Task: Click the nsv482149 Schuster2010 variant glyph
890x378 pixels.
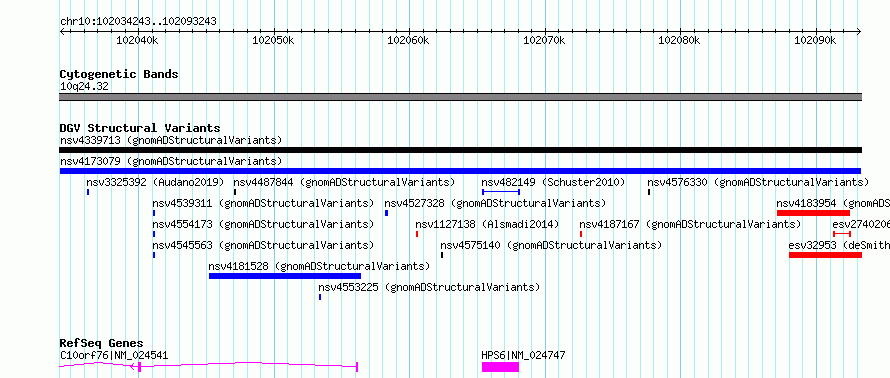Action: 501,192
